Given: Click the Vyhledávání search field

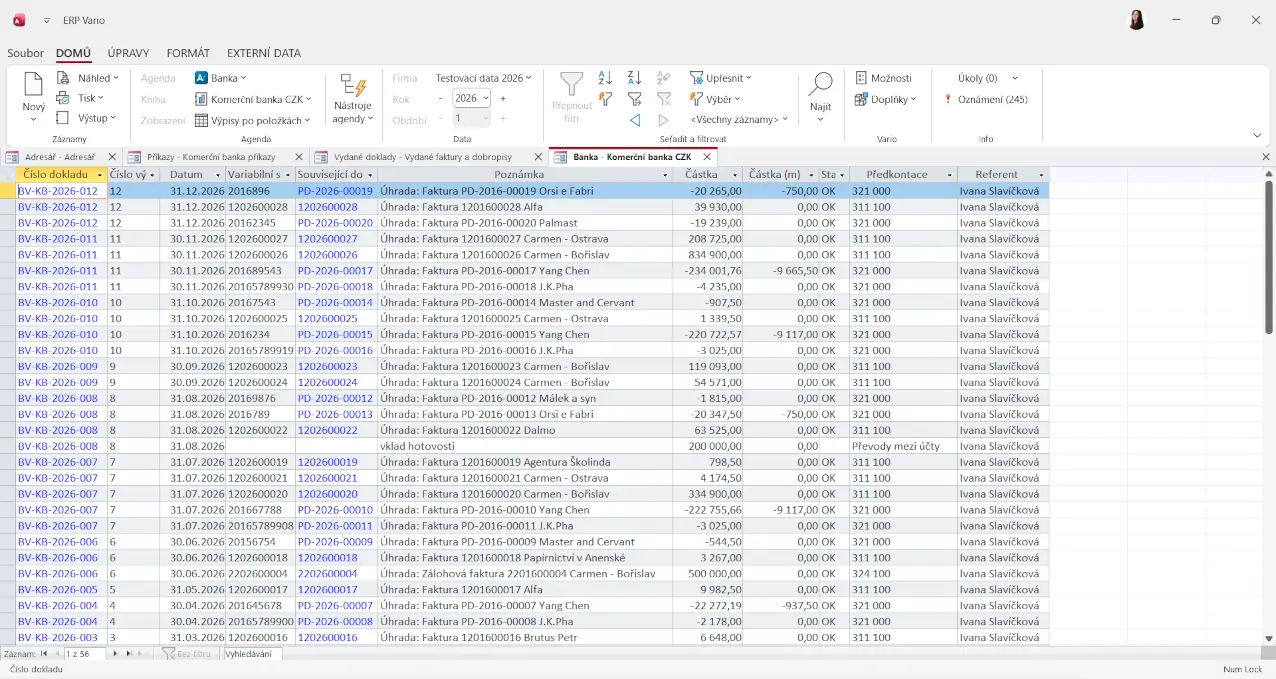Looking at the screenshot, I should click(252, 654).
